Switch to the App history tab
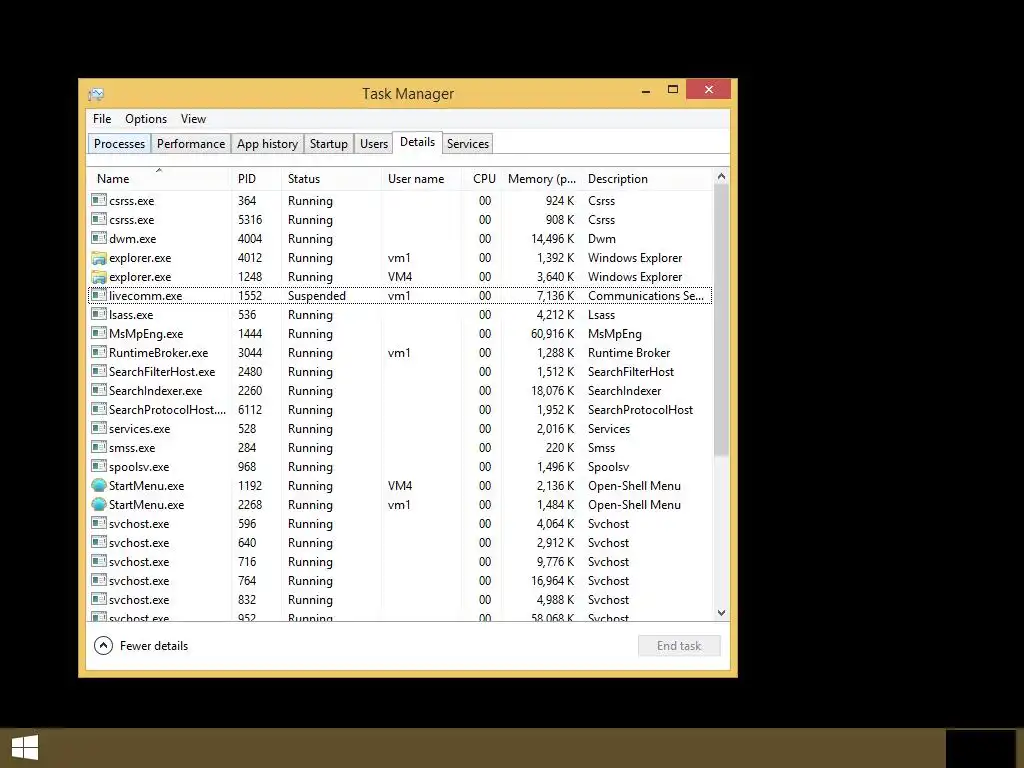This screenshot has width=1024, height=768. (x=267, y=144)
